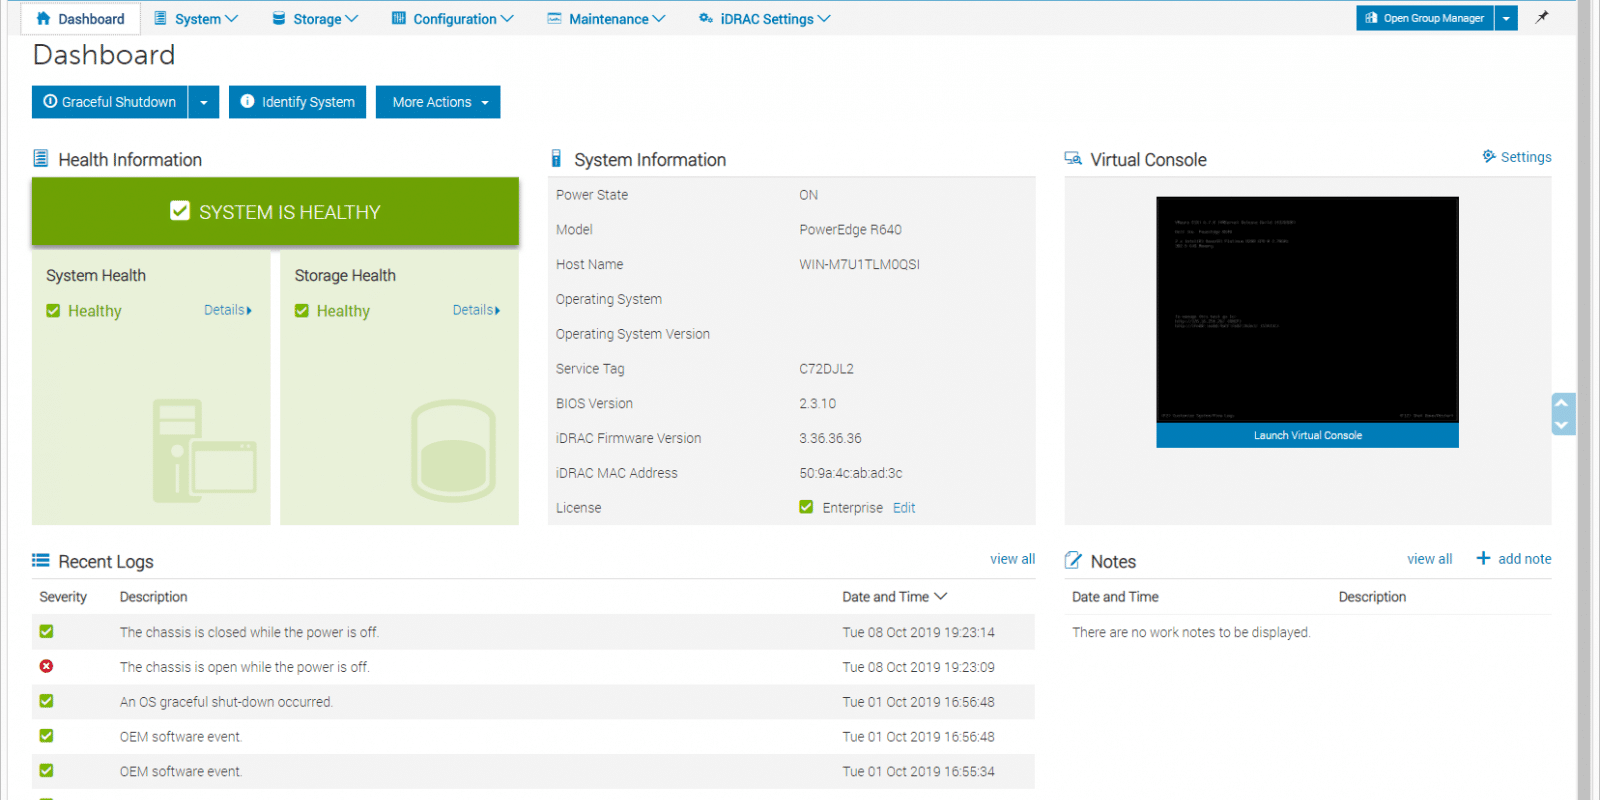Open the iDRAC Settings menu
The image size is (1600, 800).
(765, 18)
